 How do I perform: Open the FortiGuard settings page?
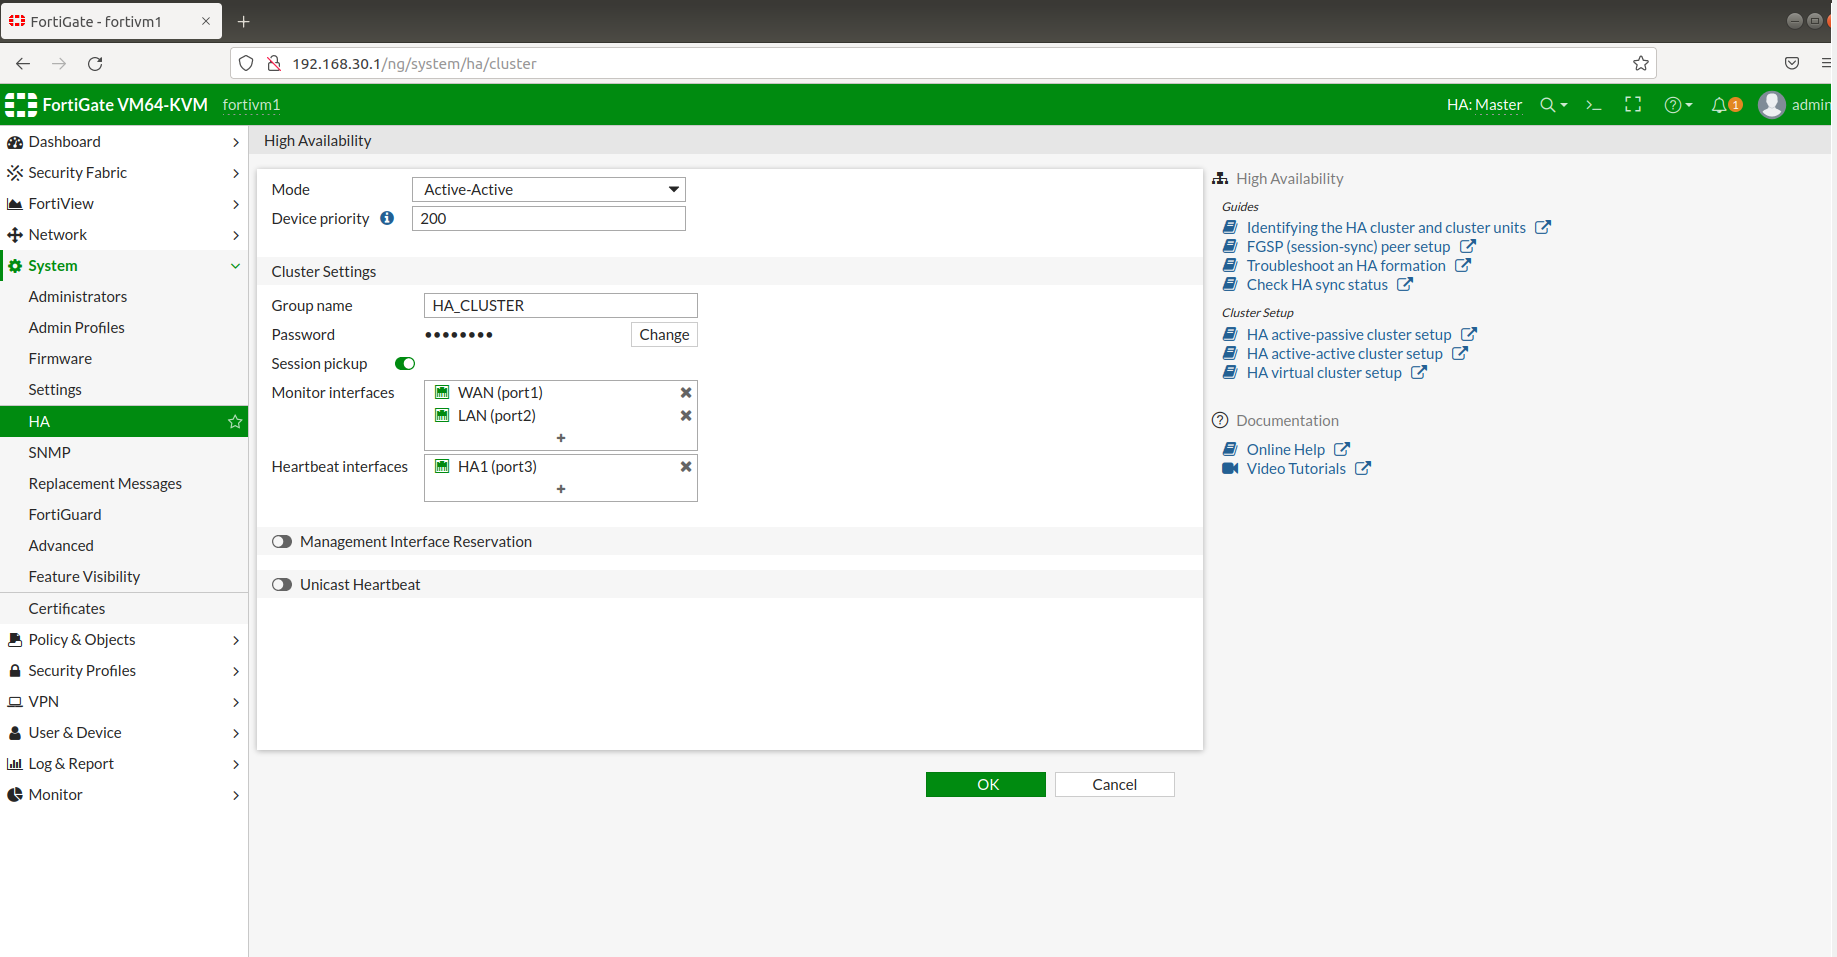[64, 514]
